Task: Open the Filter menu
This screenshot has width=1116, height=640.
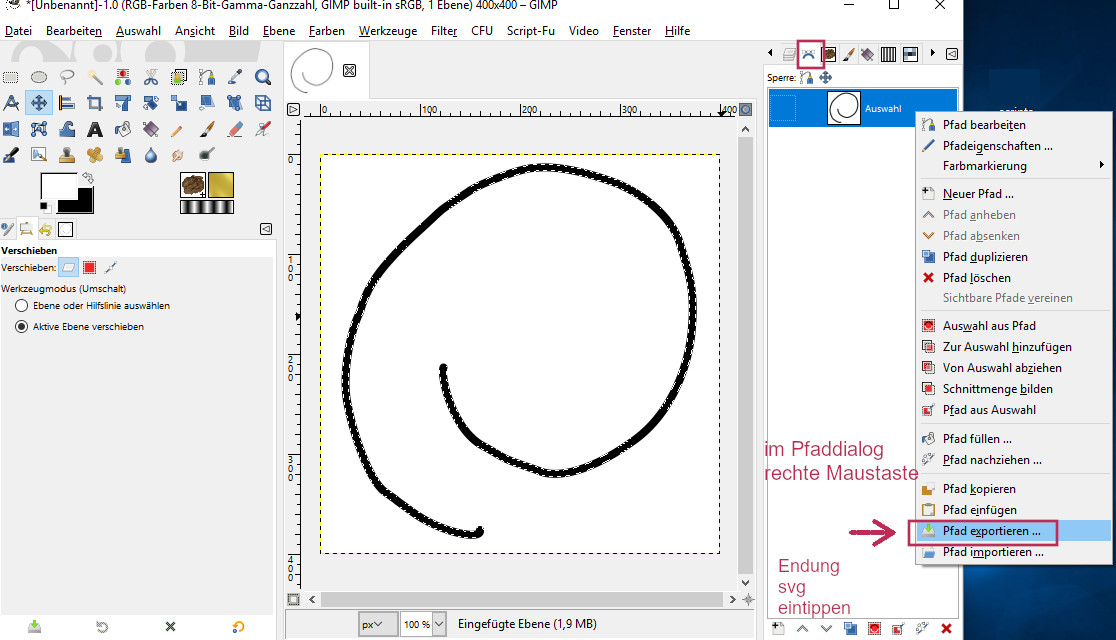Action: pyautogui.click(x=444, y=31)
